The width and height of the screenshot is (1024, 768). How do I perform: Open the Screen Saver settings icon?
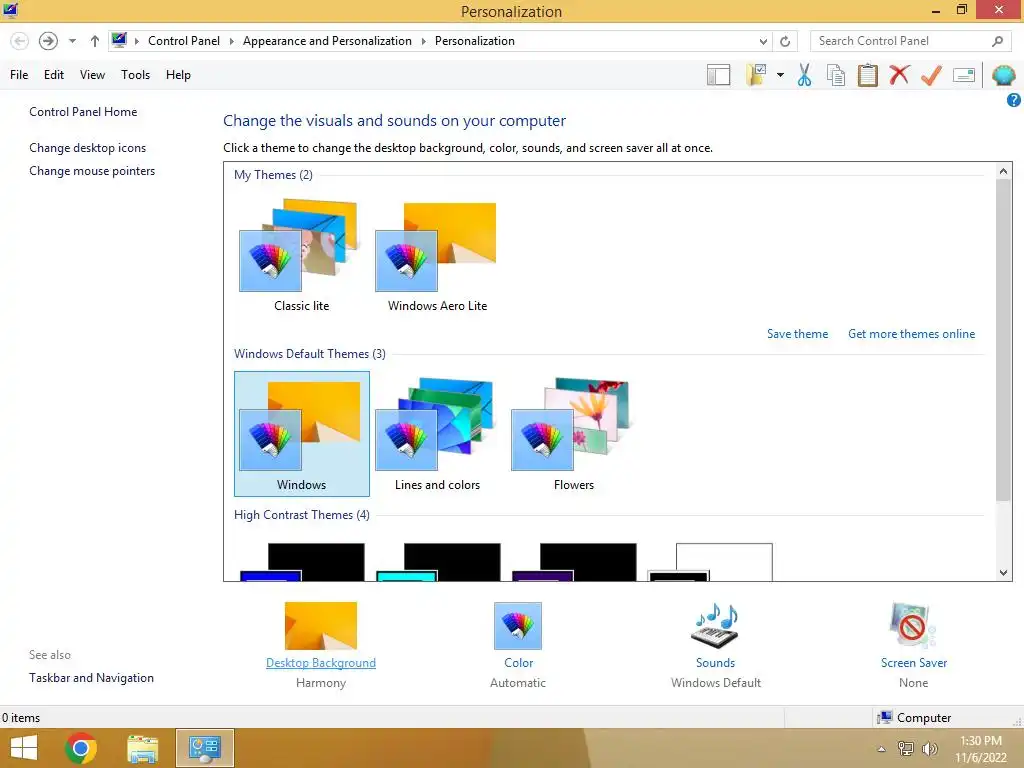tap(913, 626)
